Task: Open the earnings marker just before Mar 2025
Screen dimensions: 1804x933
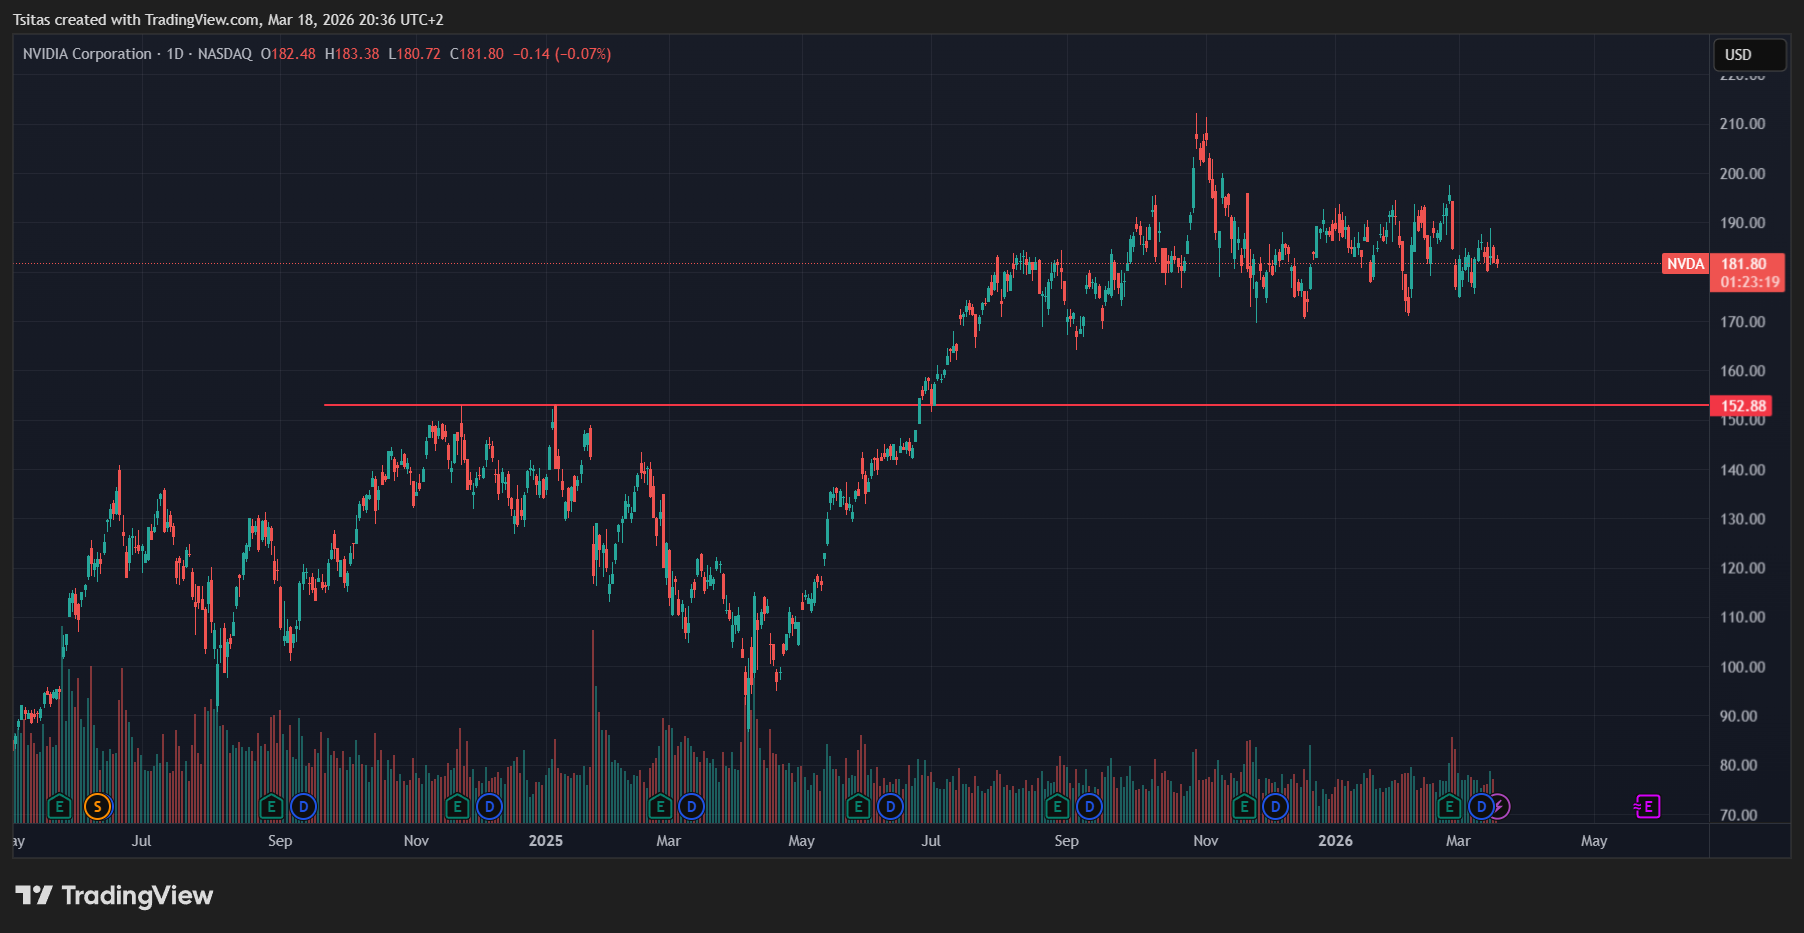Action: [660, 806]
